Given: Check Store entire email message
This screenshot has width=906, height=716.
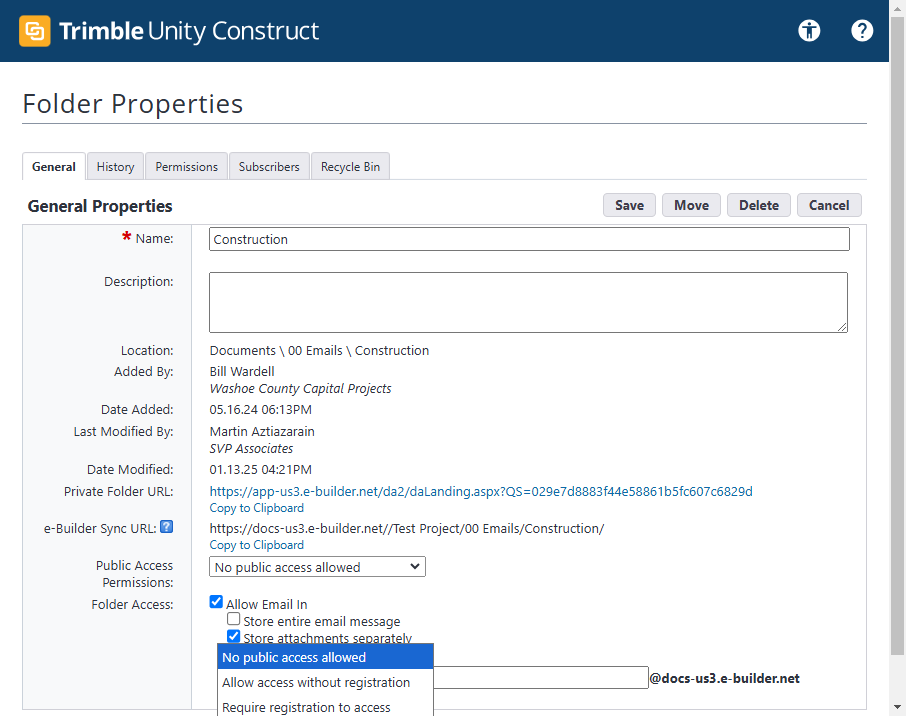Looking at the screenshot, I should [x=233, y=619].
